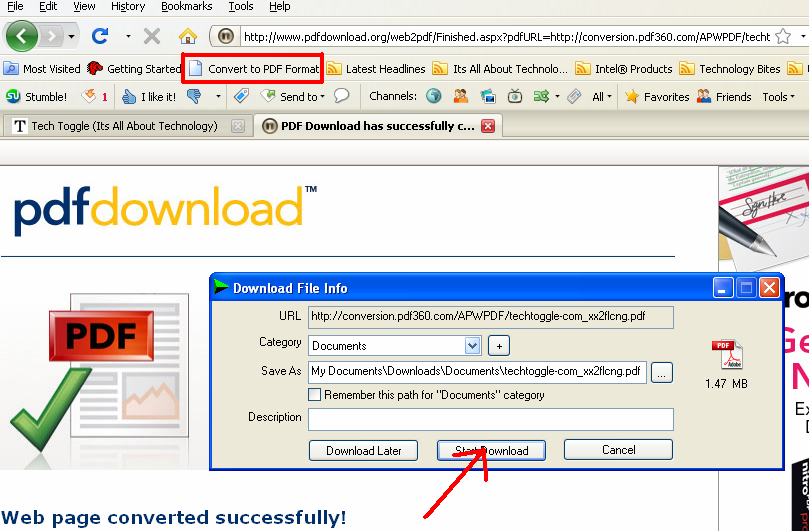Open StumbleUpon Friends

coord(724,96)
